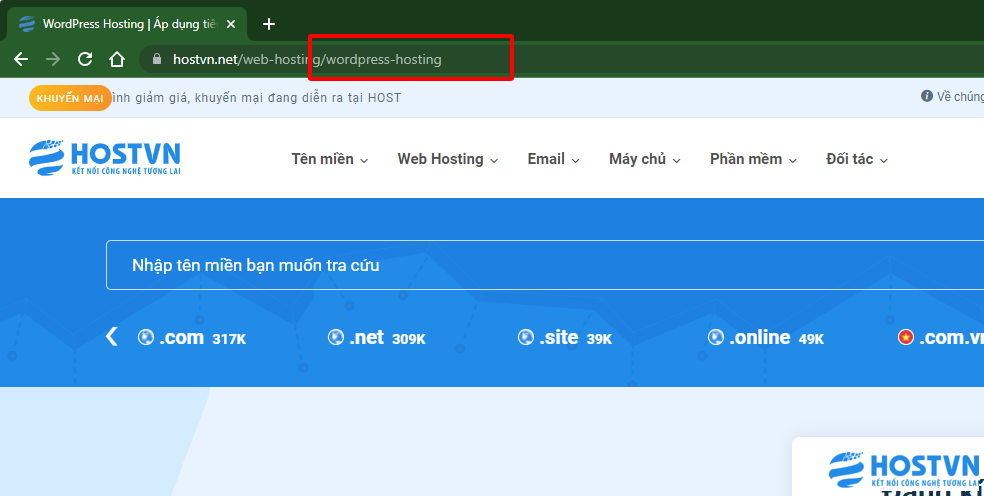Image resolution: width=984 pixels, height=496 pixels.
Task: Click the globe icon beside .site
Action: [525, 337]
